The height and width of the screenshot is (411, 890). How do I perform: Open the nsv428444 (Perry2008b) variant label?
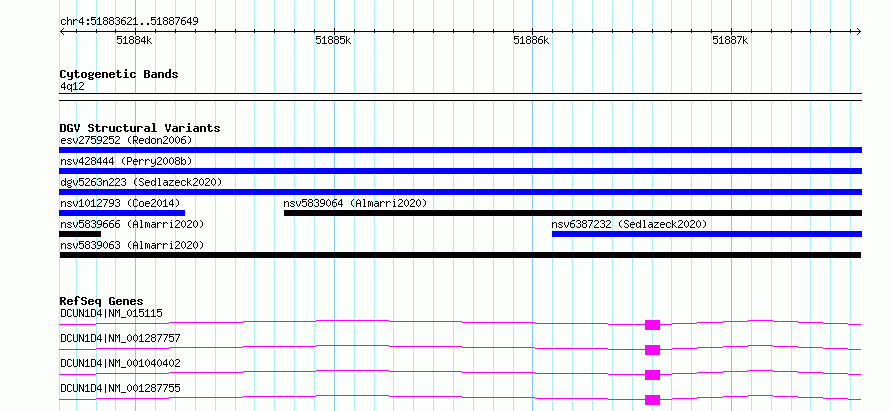click(126, 161)
